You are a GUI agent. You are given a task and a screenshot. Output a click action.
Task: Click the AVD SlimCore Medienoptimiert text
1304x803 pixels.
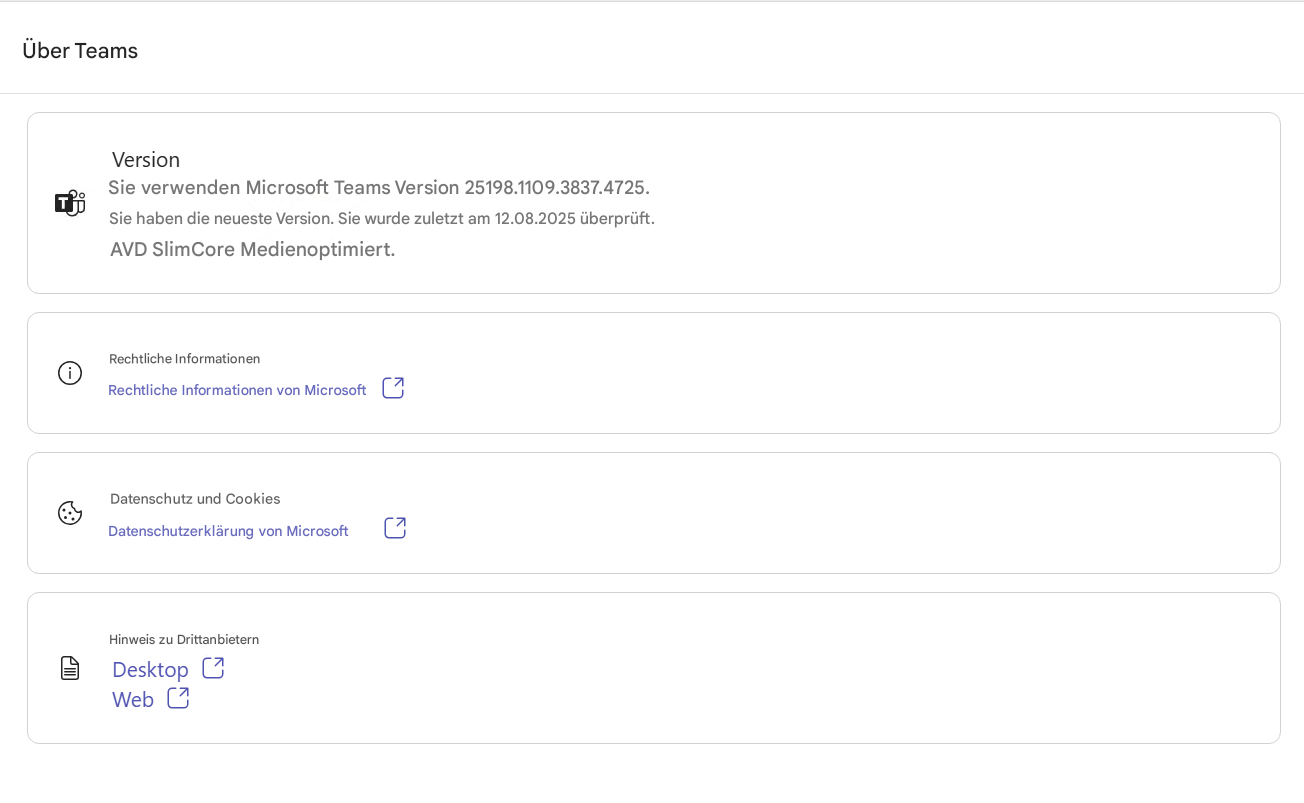(x=253, y=249)
